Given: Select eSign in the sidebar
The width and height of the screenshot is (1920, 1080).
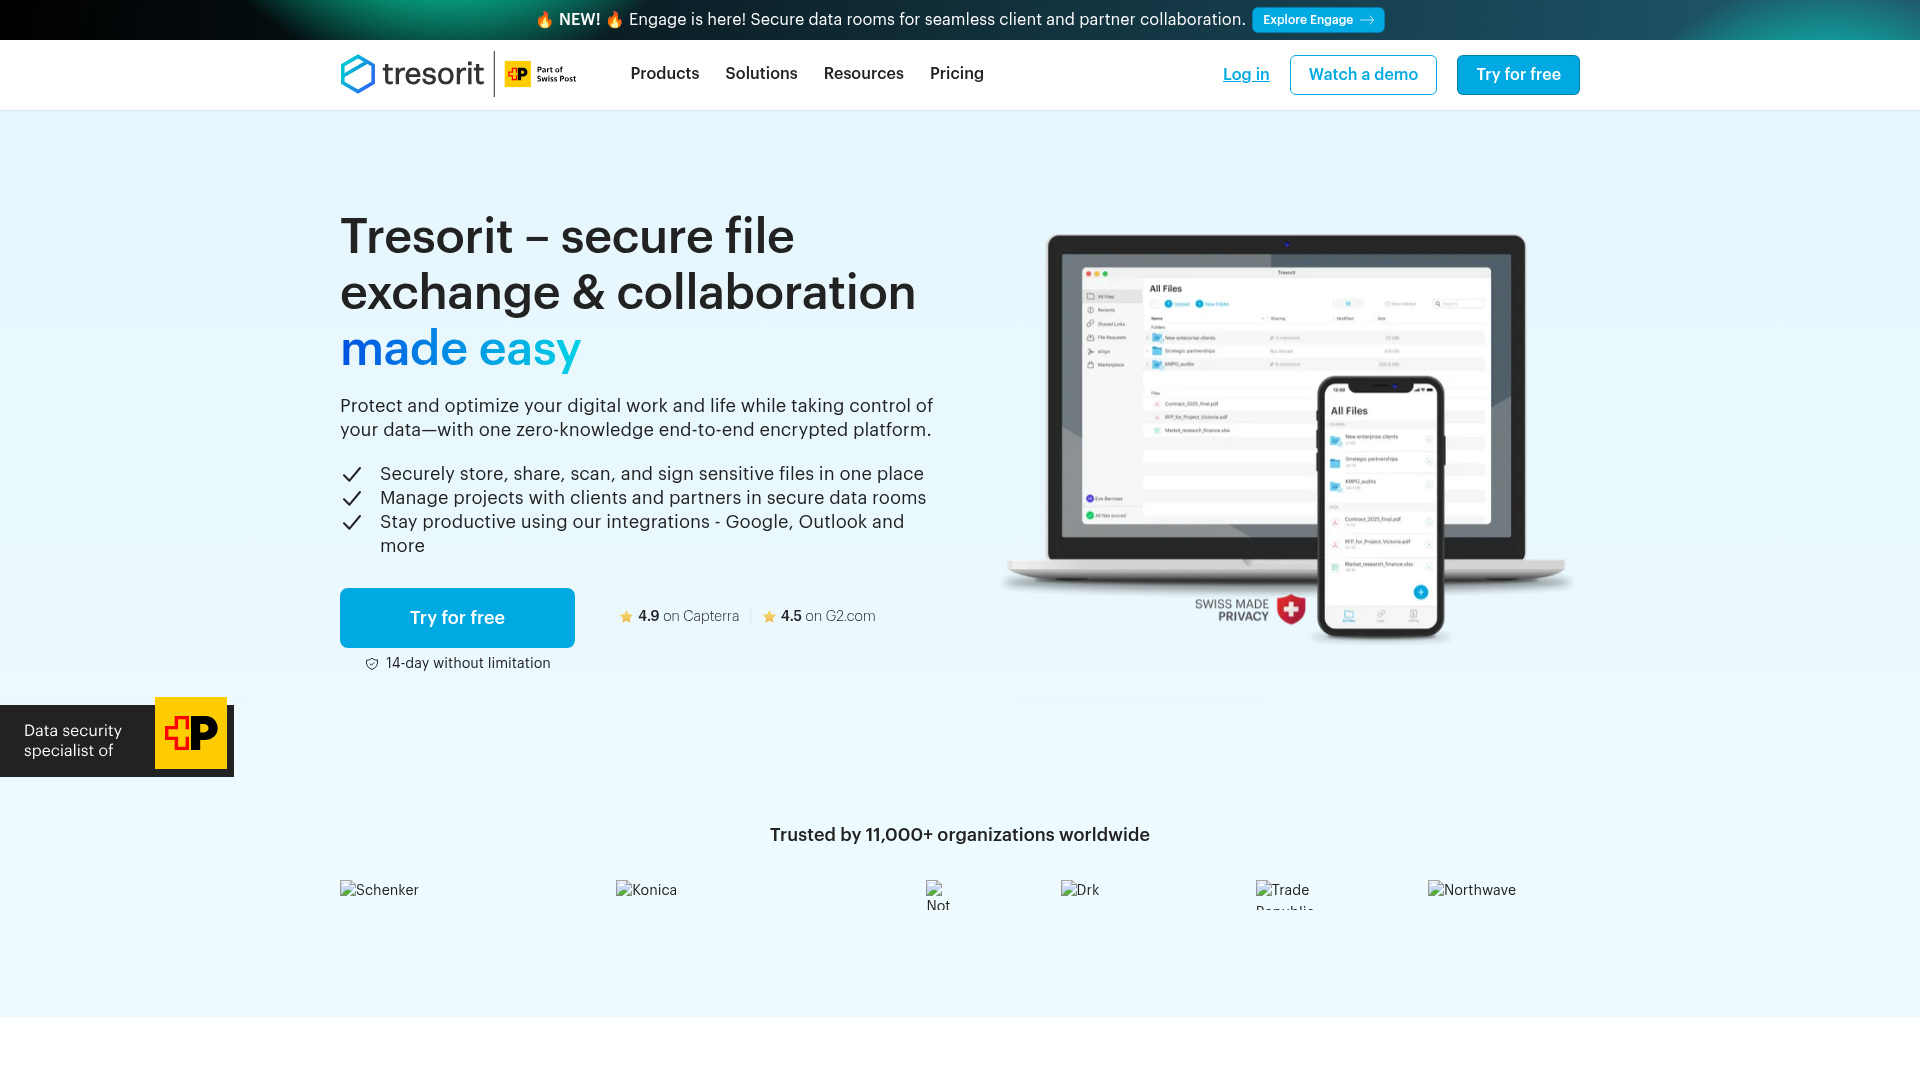Looking at the screenshot, I should pyautogui.click(x=1105, y=351).
